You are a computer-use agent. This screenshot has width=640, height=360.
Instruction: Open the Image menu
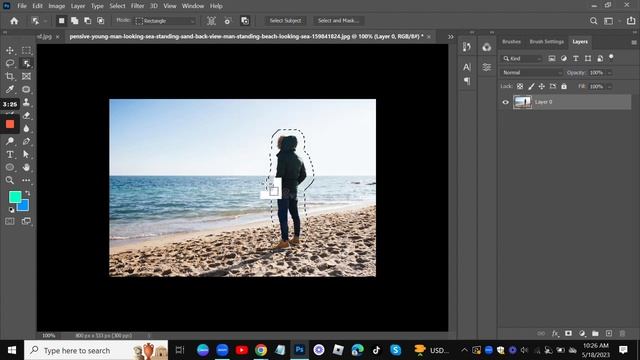[56, 6]
